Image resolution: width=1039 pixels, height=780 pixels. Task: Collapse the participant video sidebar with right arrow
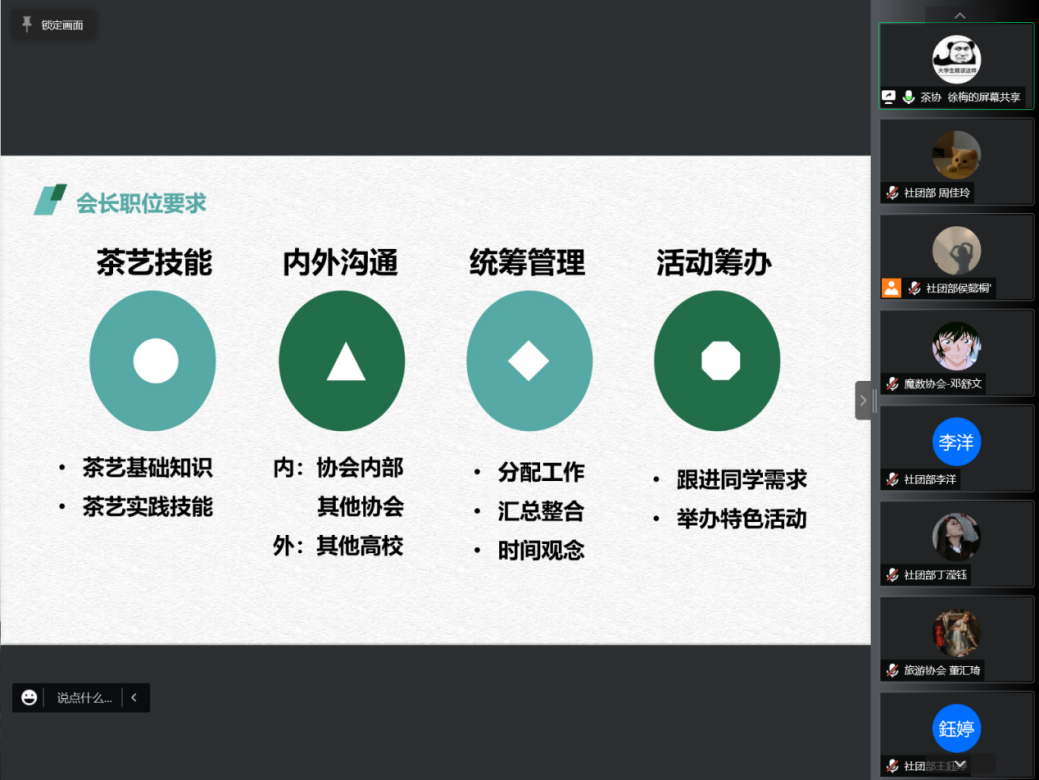click(x=863, y=400)
